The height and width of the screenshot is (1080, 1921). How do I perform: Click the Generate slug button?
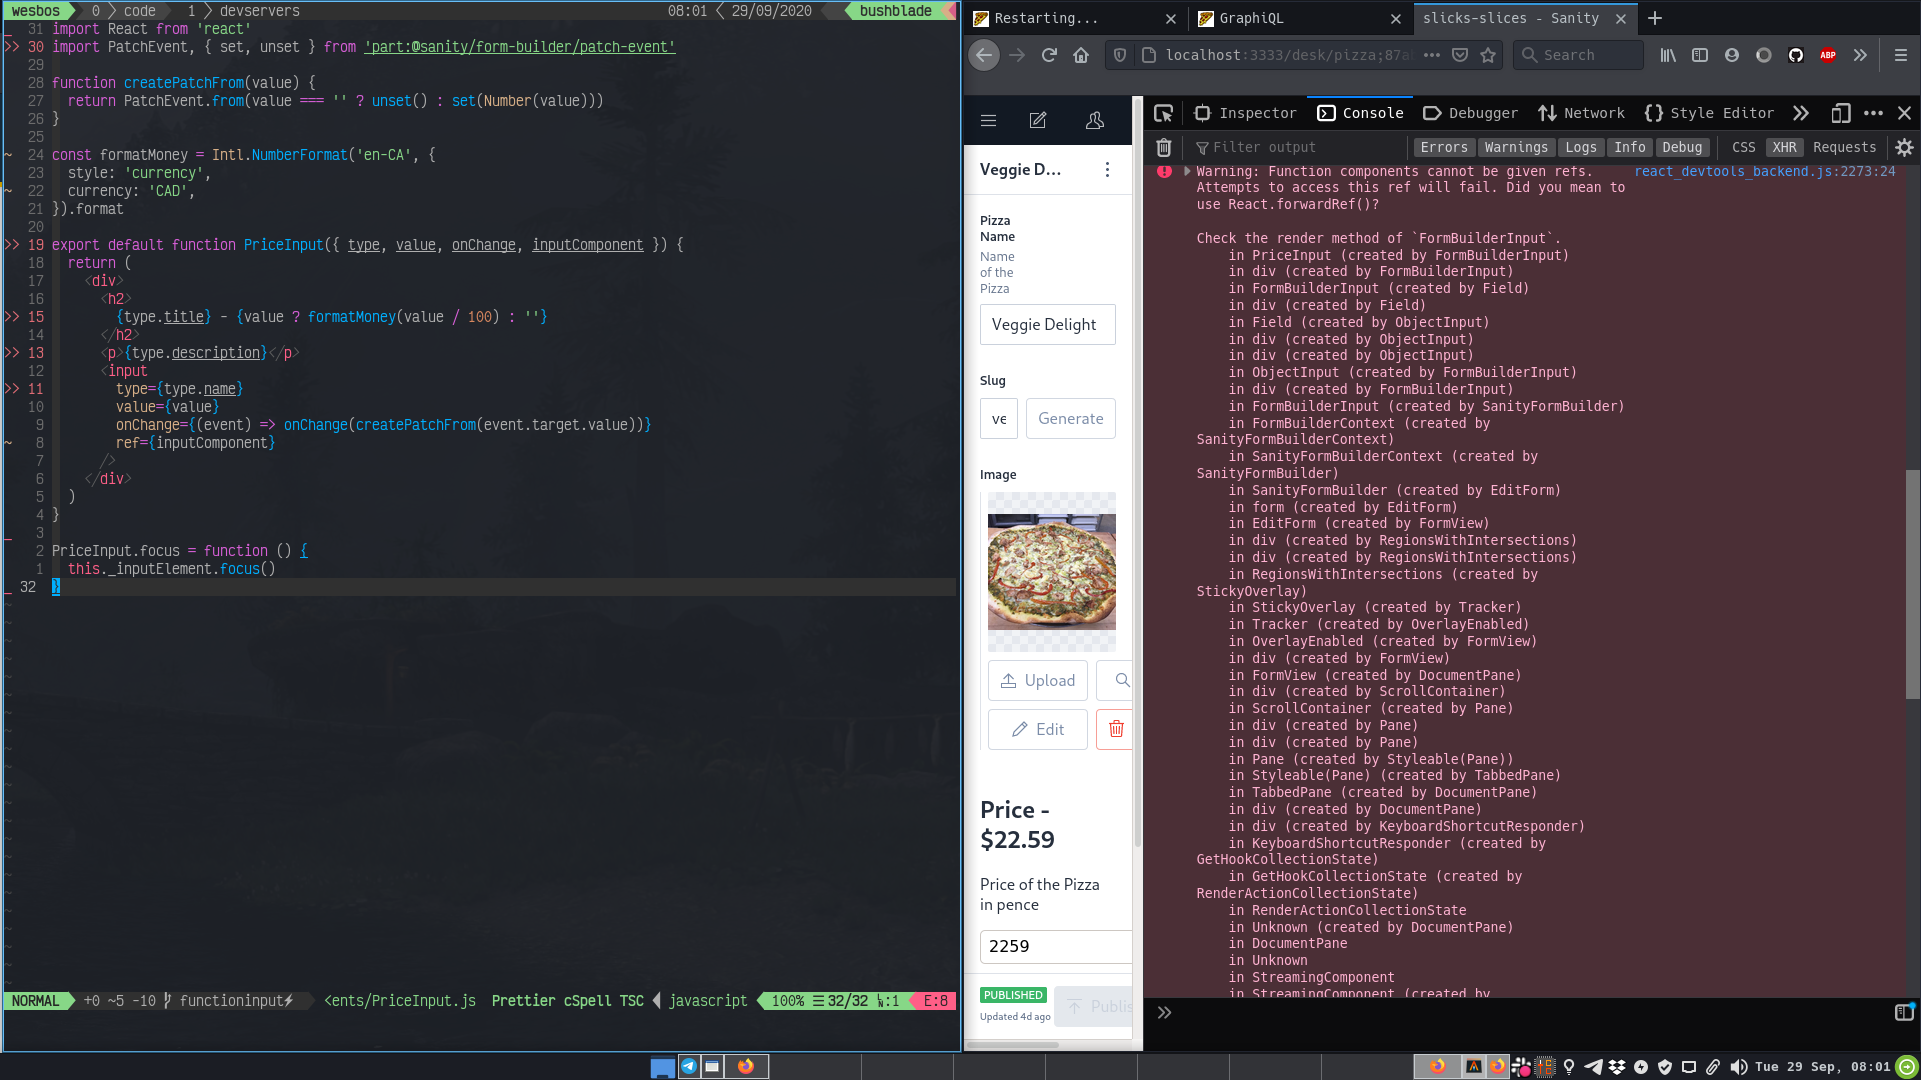tap(1070, 418)
